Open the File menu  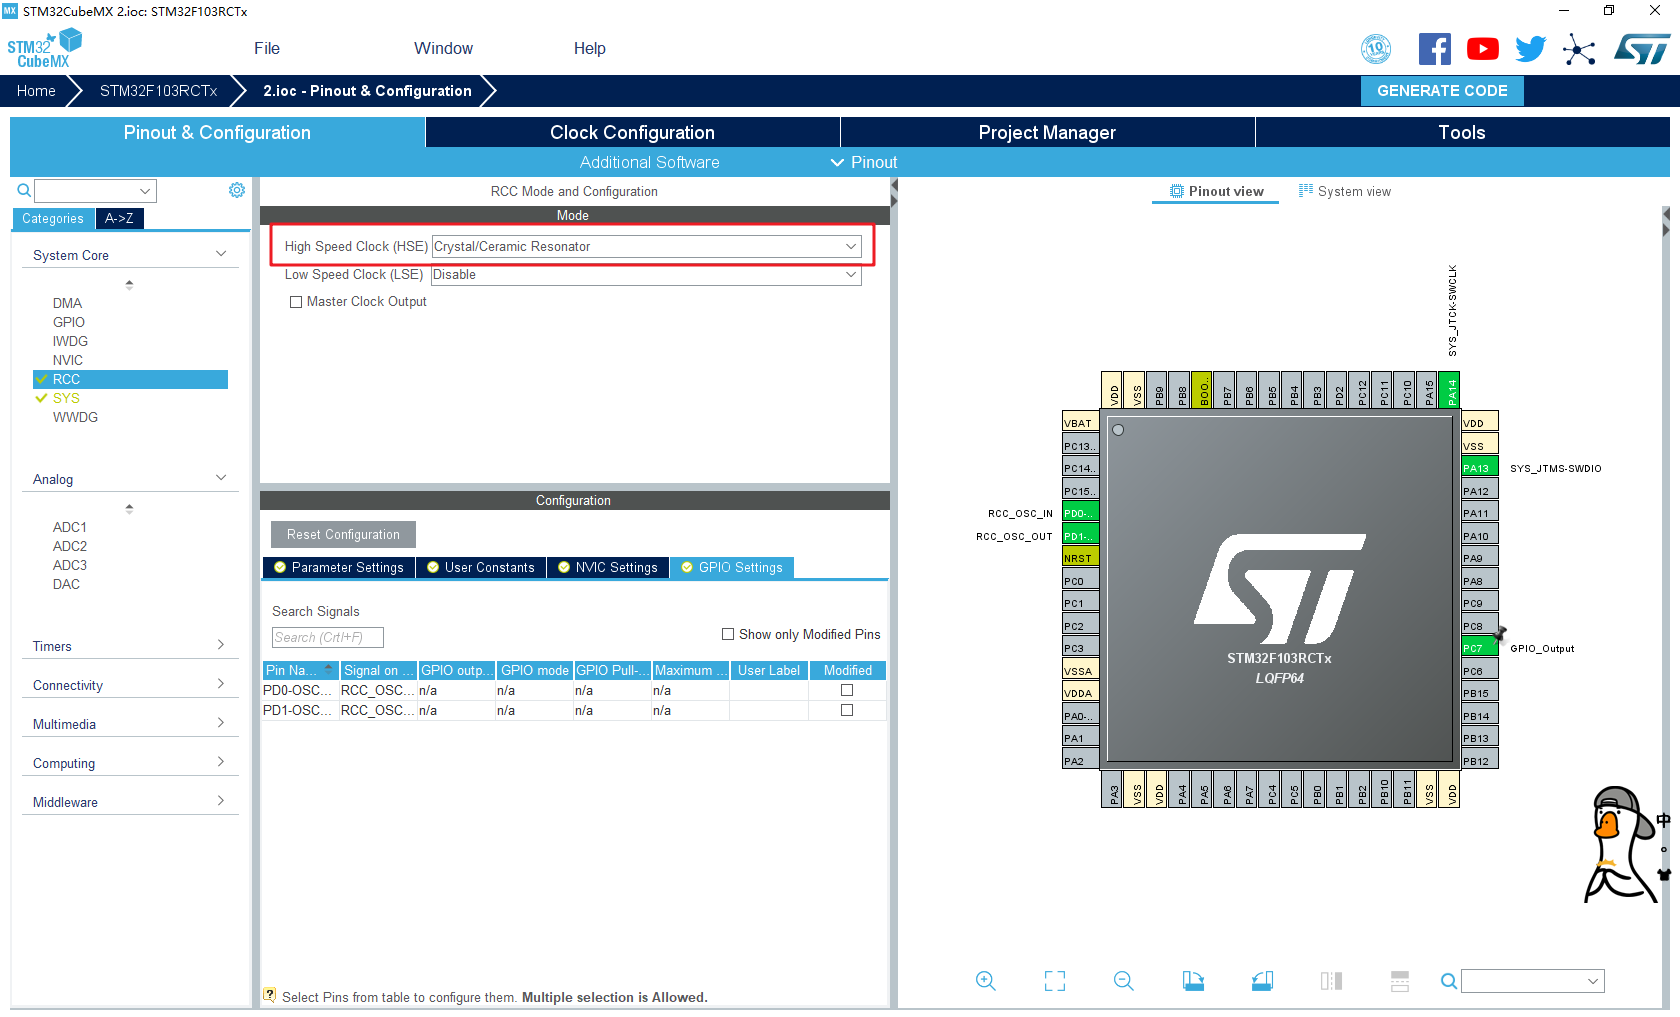(267, 48)
